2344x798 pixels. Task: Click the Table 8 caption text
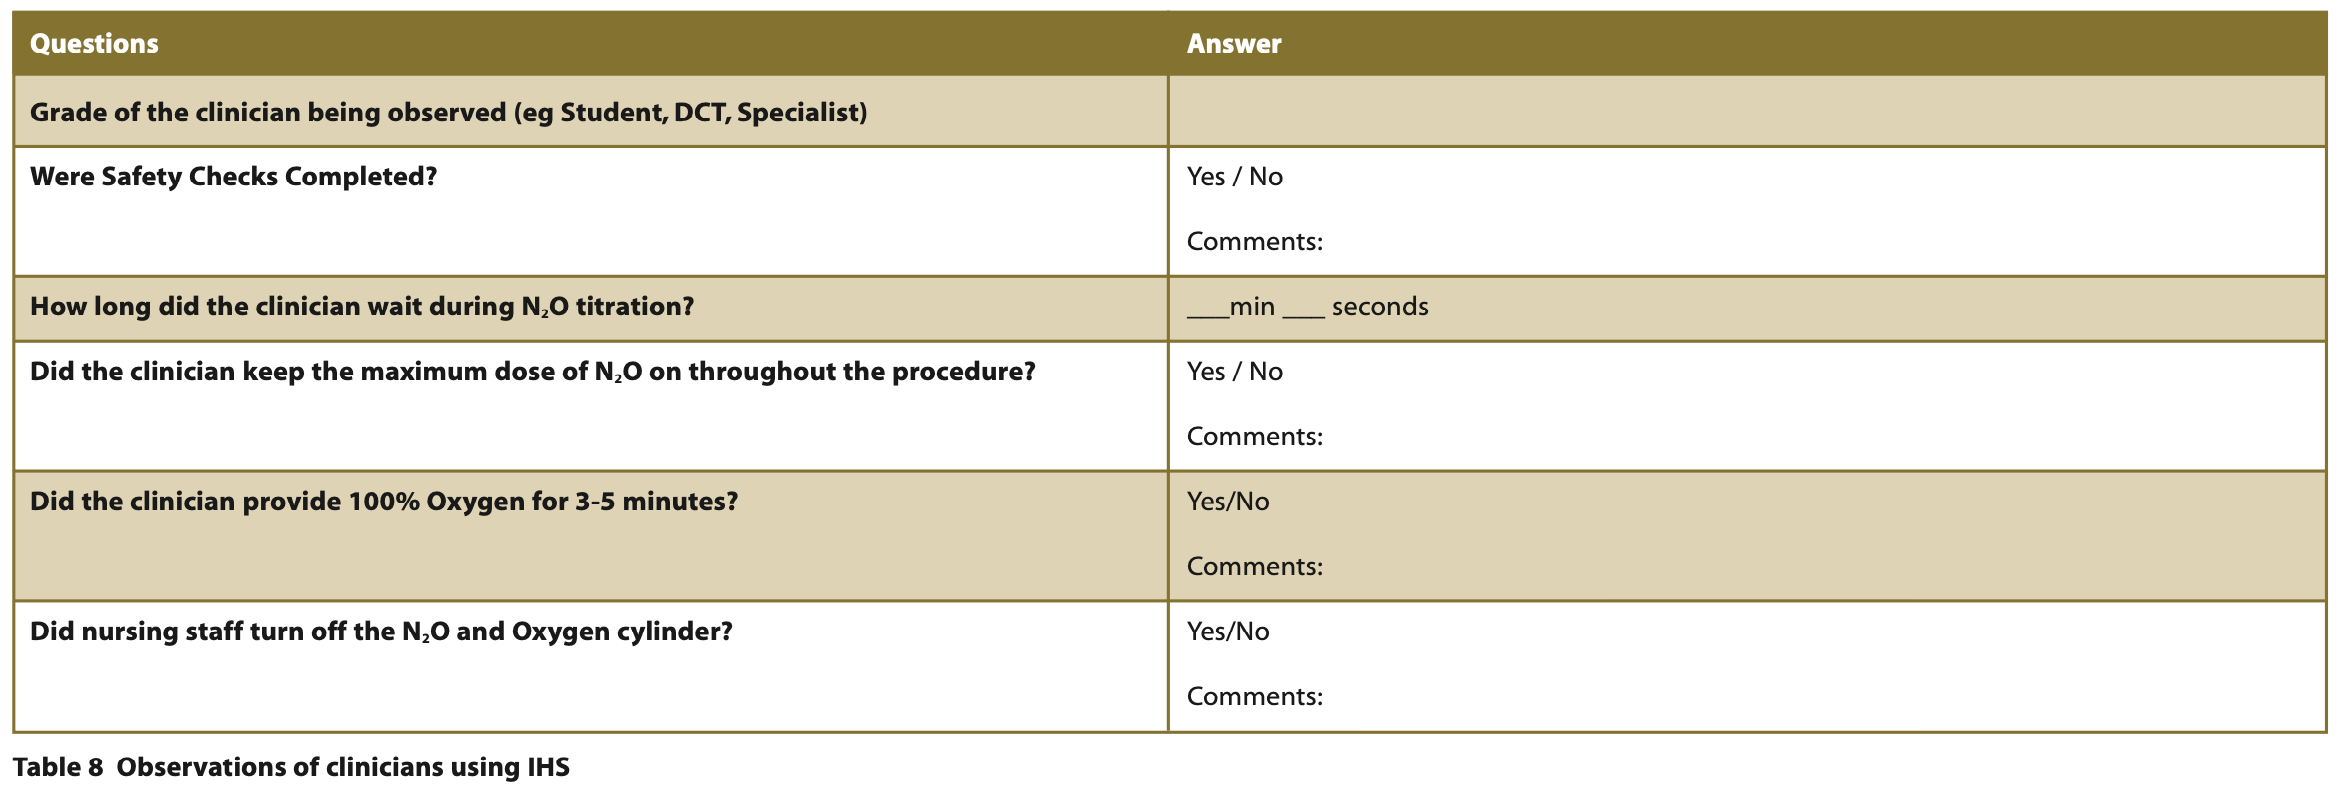click(290, 767)
